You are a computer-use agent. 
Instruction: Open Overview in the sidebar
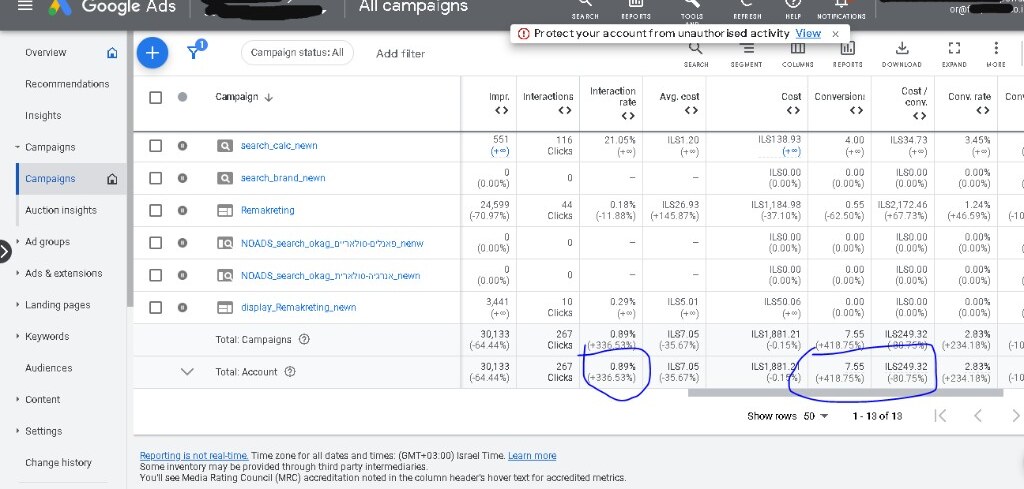(x=46, y=53)
